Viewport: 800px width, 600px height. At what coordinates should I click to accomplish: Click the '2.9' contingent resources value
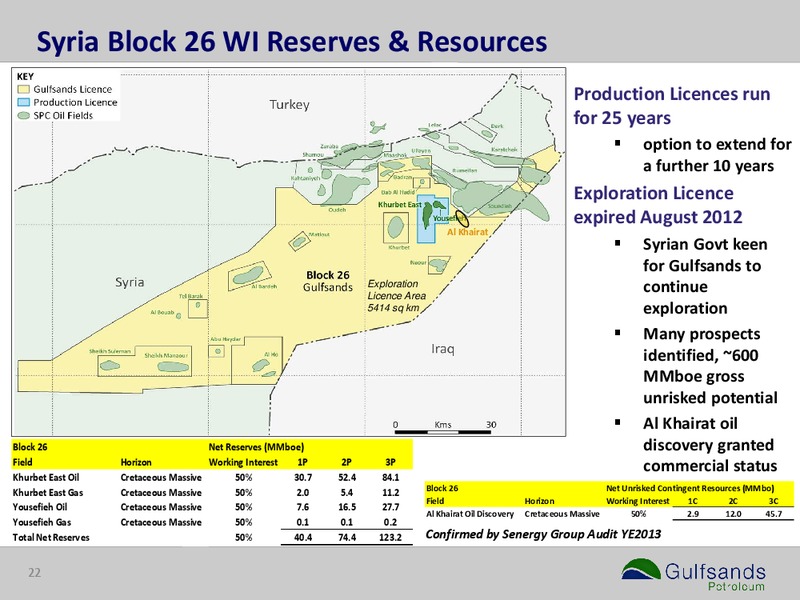click(x=693, y=514)
